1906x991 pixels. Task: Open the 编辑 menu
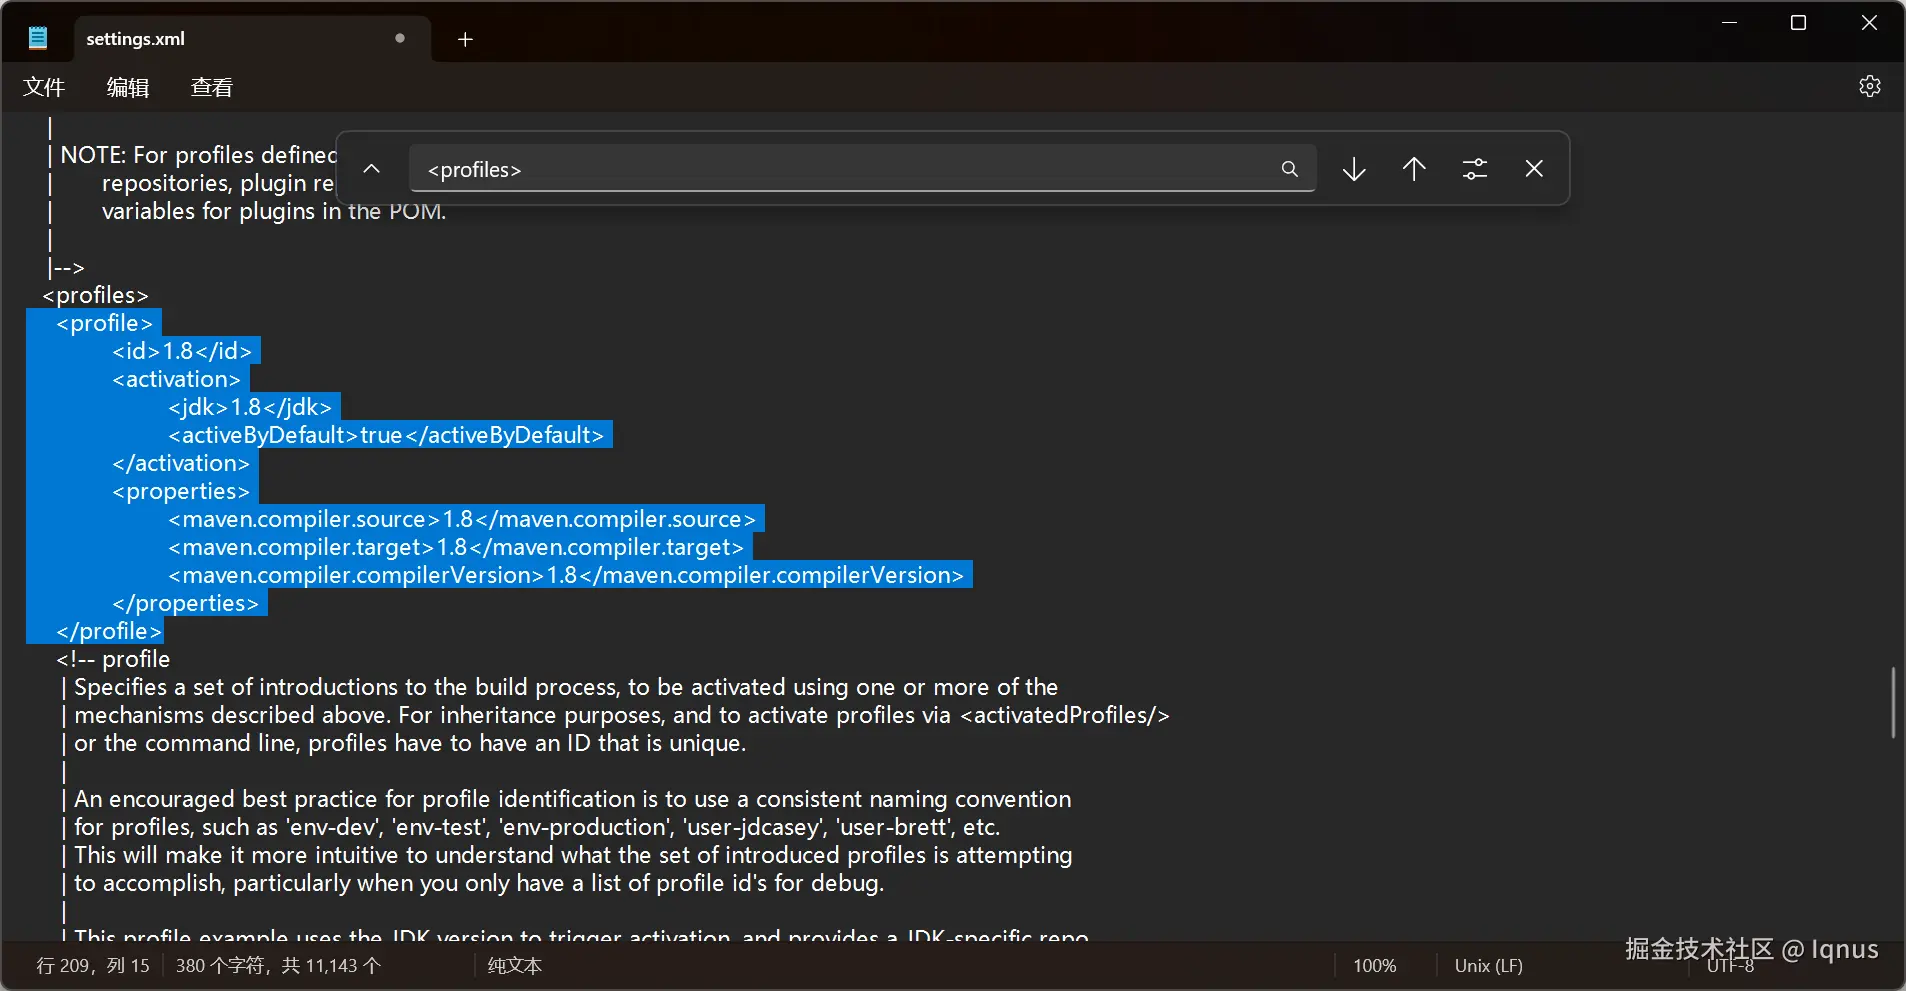coord(128,88)
